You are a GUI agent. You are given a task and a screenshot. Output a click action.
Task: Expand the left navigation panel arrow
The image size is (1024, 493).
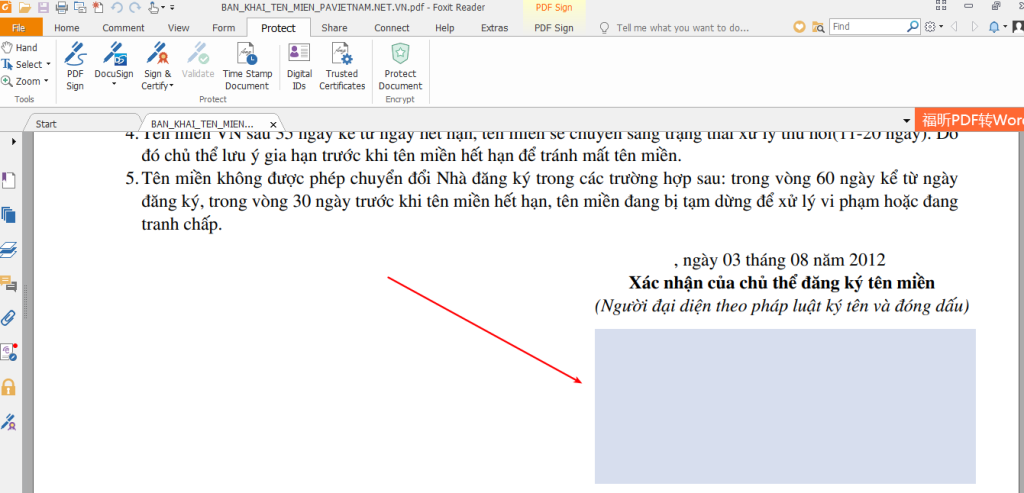pyautogui.click(x=14, y=141)
